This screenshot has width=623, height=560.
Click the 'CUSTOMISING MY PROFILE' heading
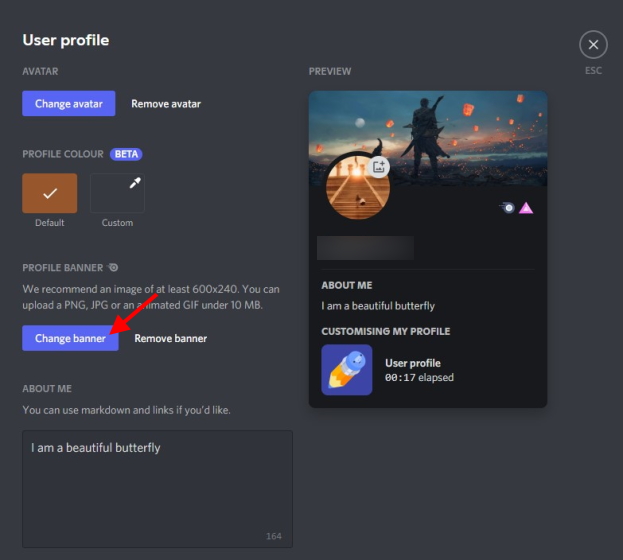pyautogui.click(x=386, y=331)
